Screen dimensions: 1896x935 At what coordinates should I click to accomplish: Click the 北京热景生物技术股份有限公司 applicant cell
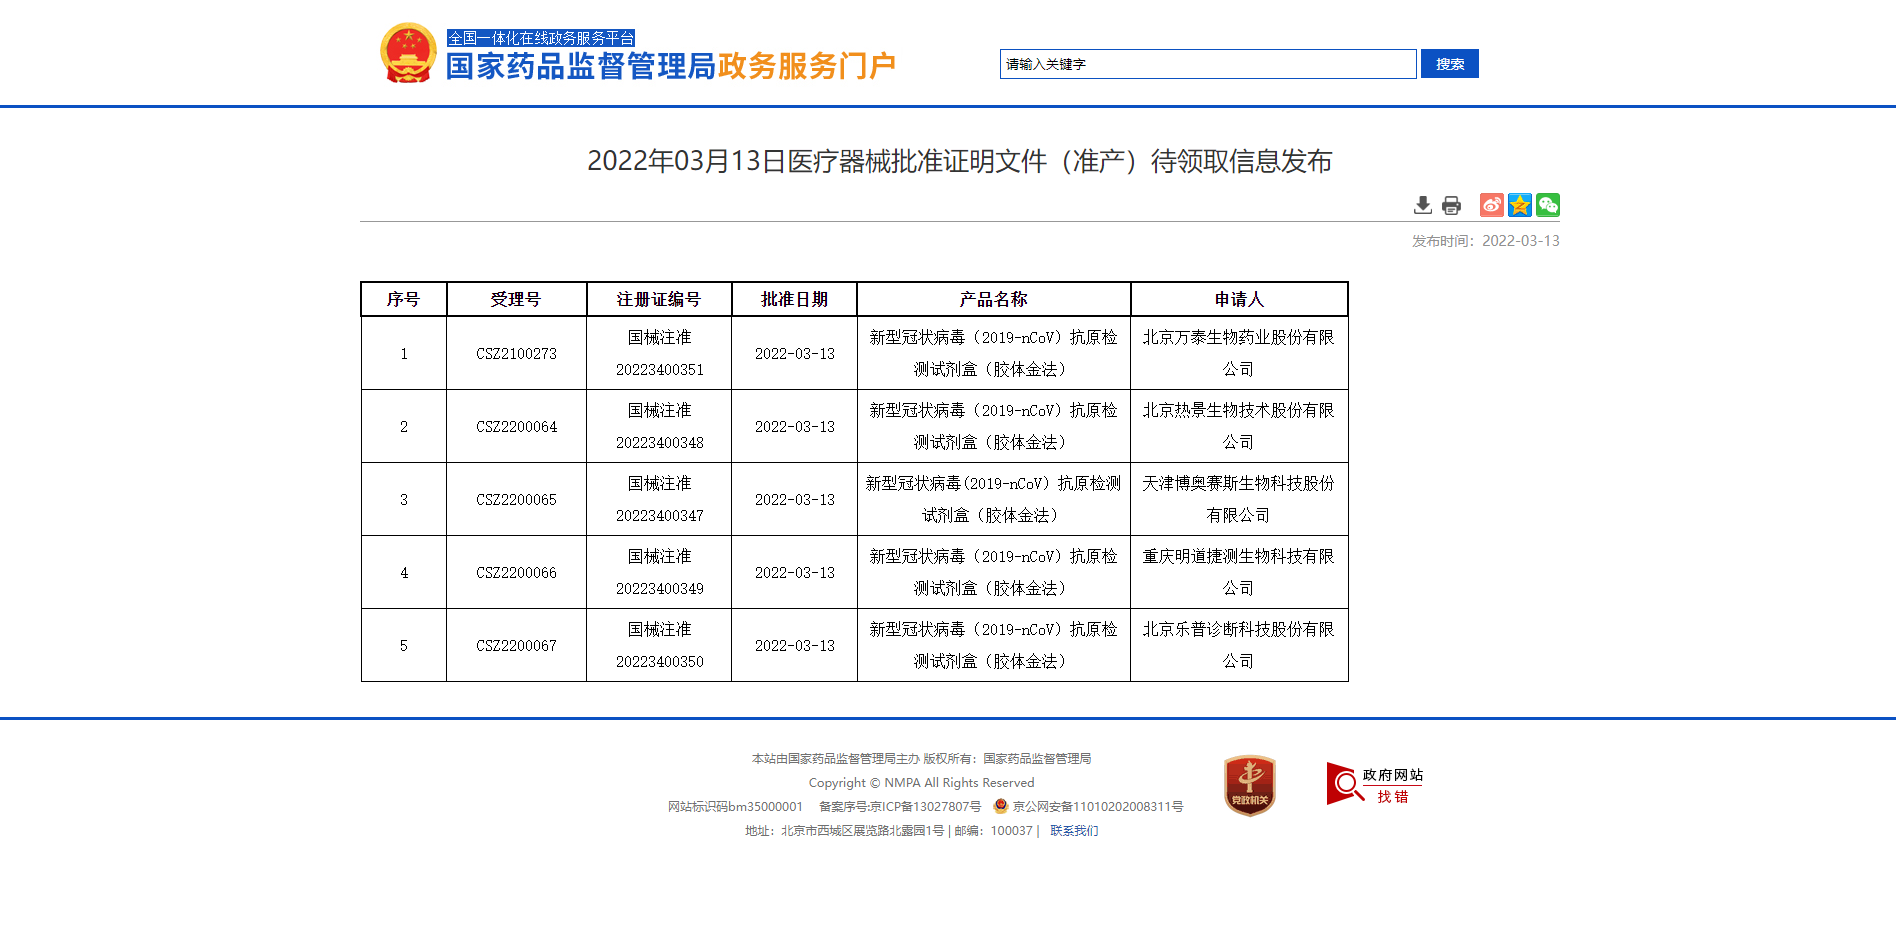tap(1238, 426)
